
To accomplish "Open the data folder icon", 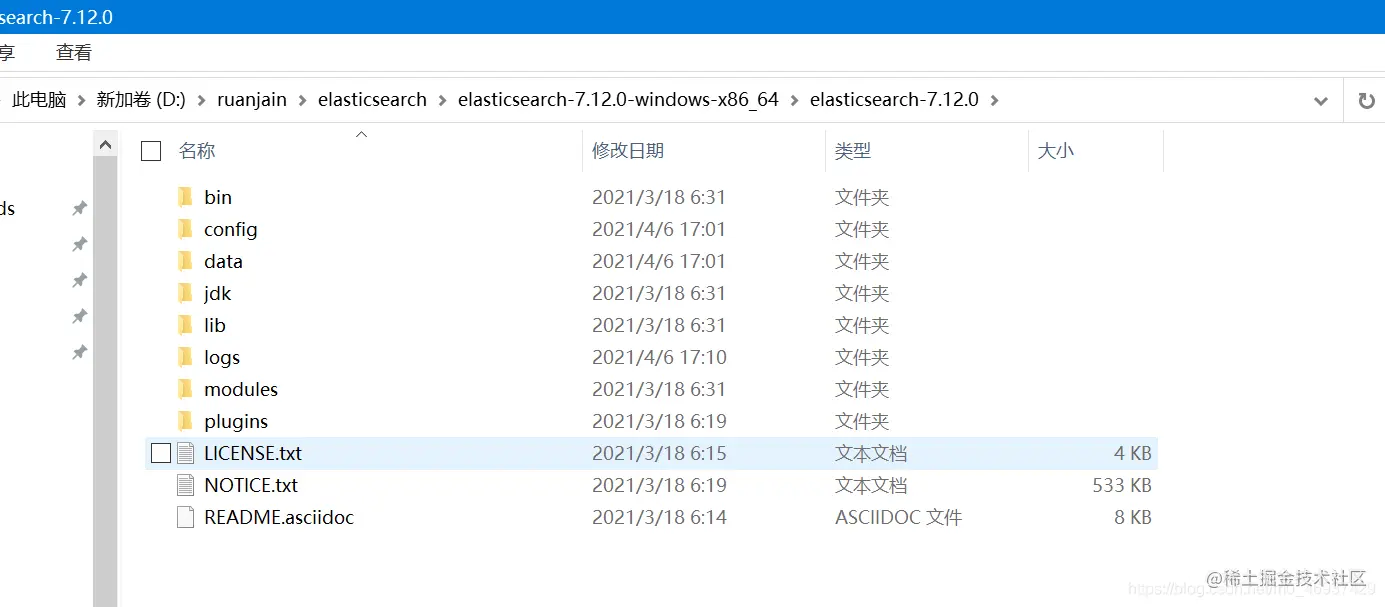I will 185,261.
